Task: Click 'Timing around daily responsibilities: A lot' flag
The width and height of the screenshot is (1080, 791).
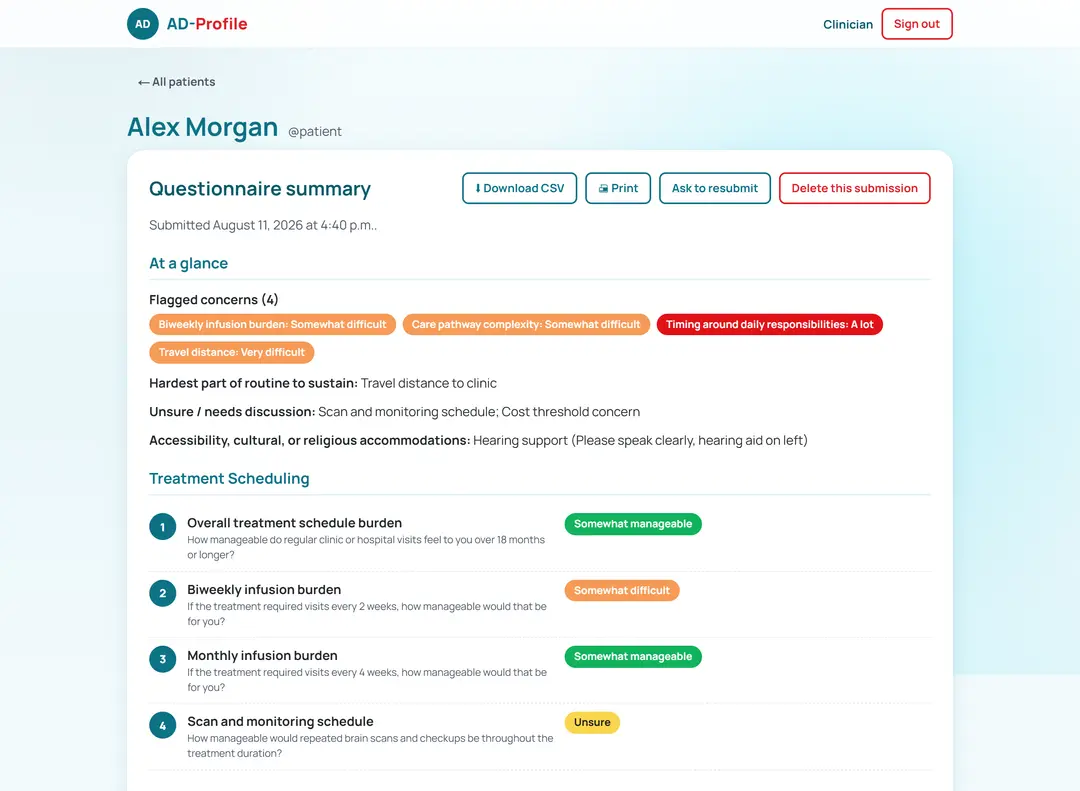Action: 769,325
